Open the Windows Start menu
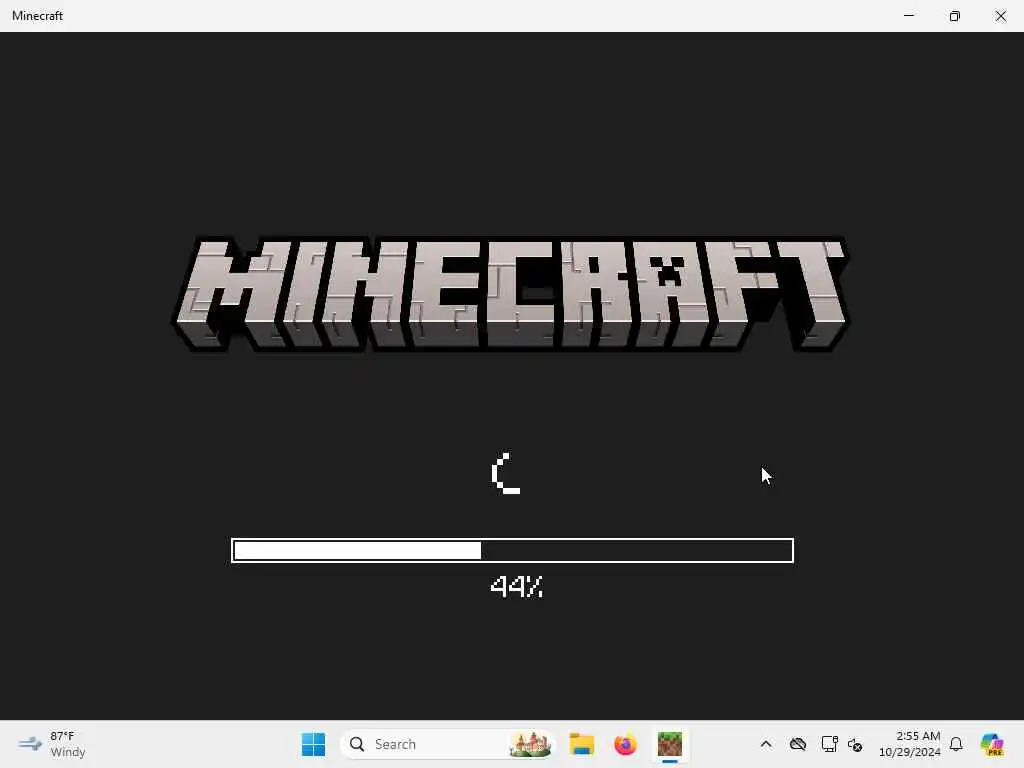Screen dimensions: 1024x768 pos(313,744)
